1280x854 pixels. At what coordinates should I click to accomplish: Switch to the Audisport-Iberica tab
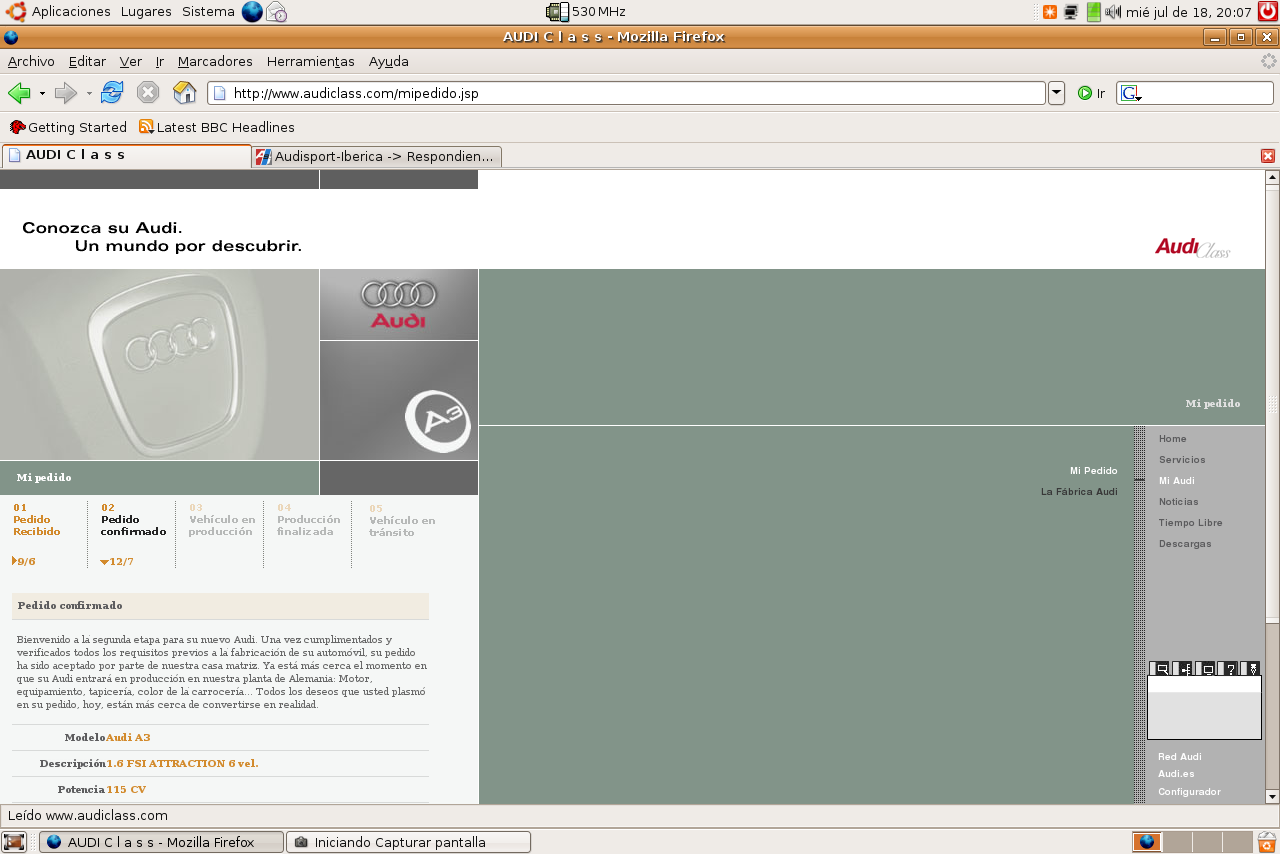click(376, 156)
